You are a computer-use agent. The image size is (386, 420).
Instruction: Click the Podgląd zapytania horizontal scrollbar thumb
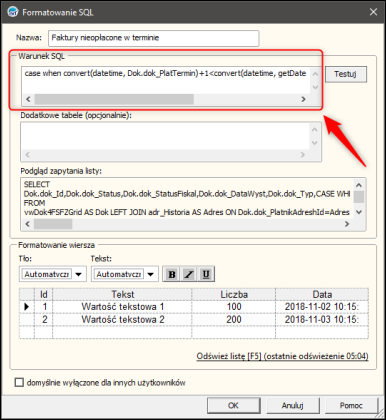click(x=53, y=224)
